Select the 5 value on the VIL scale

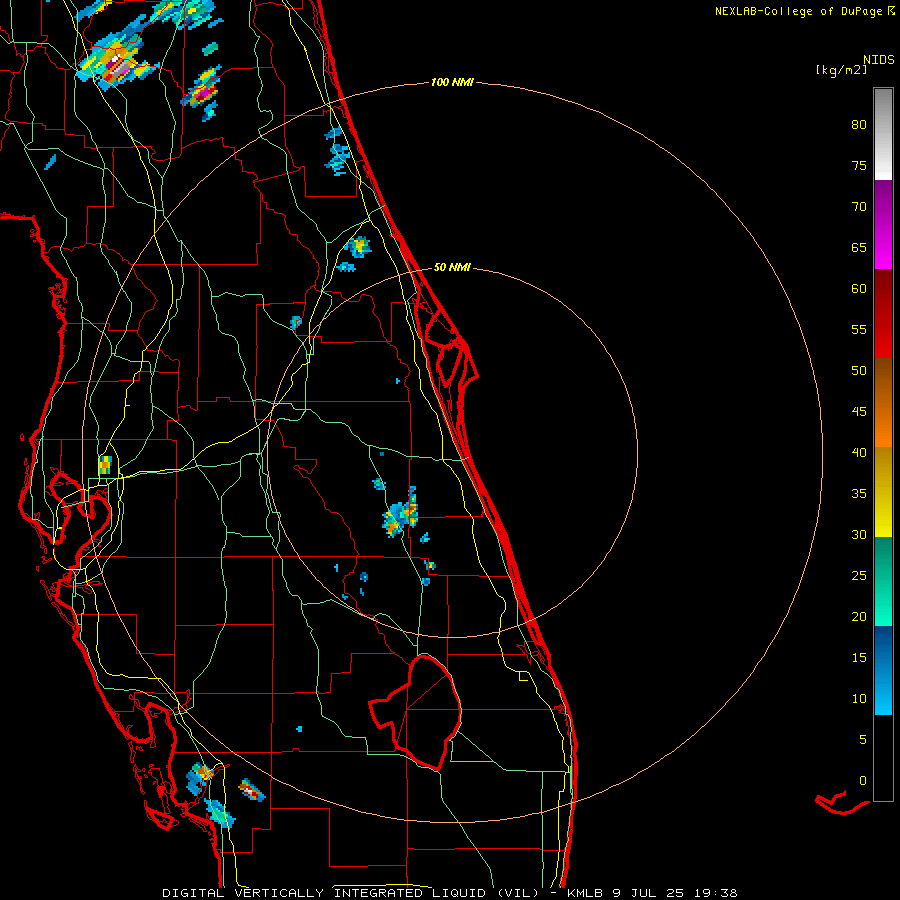[x=863, y=740]
